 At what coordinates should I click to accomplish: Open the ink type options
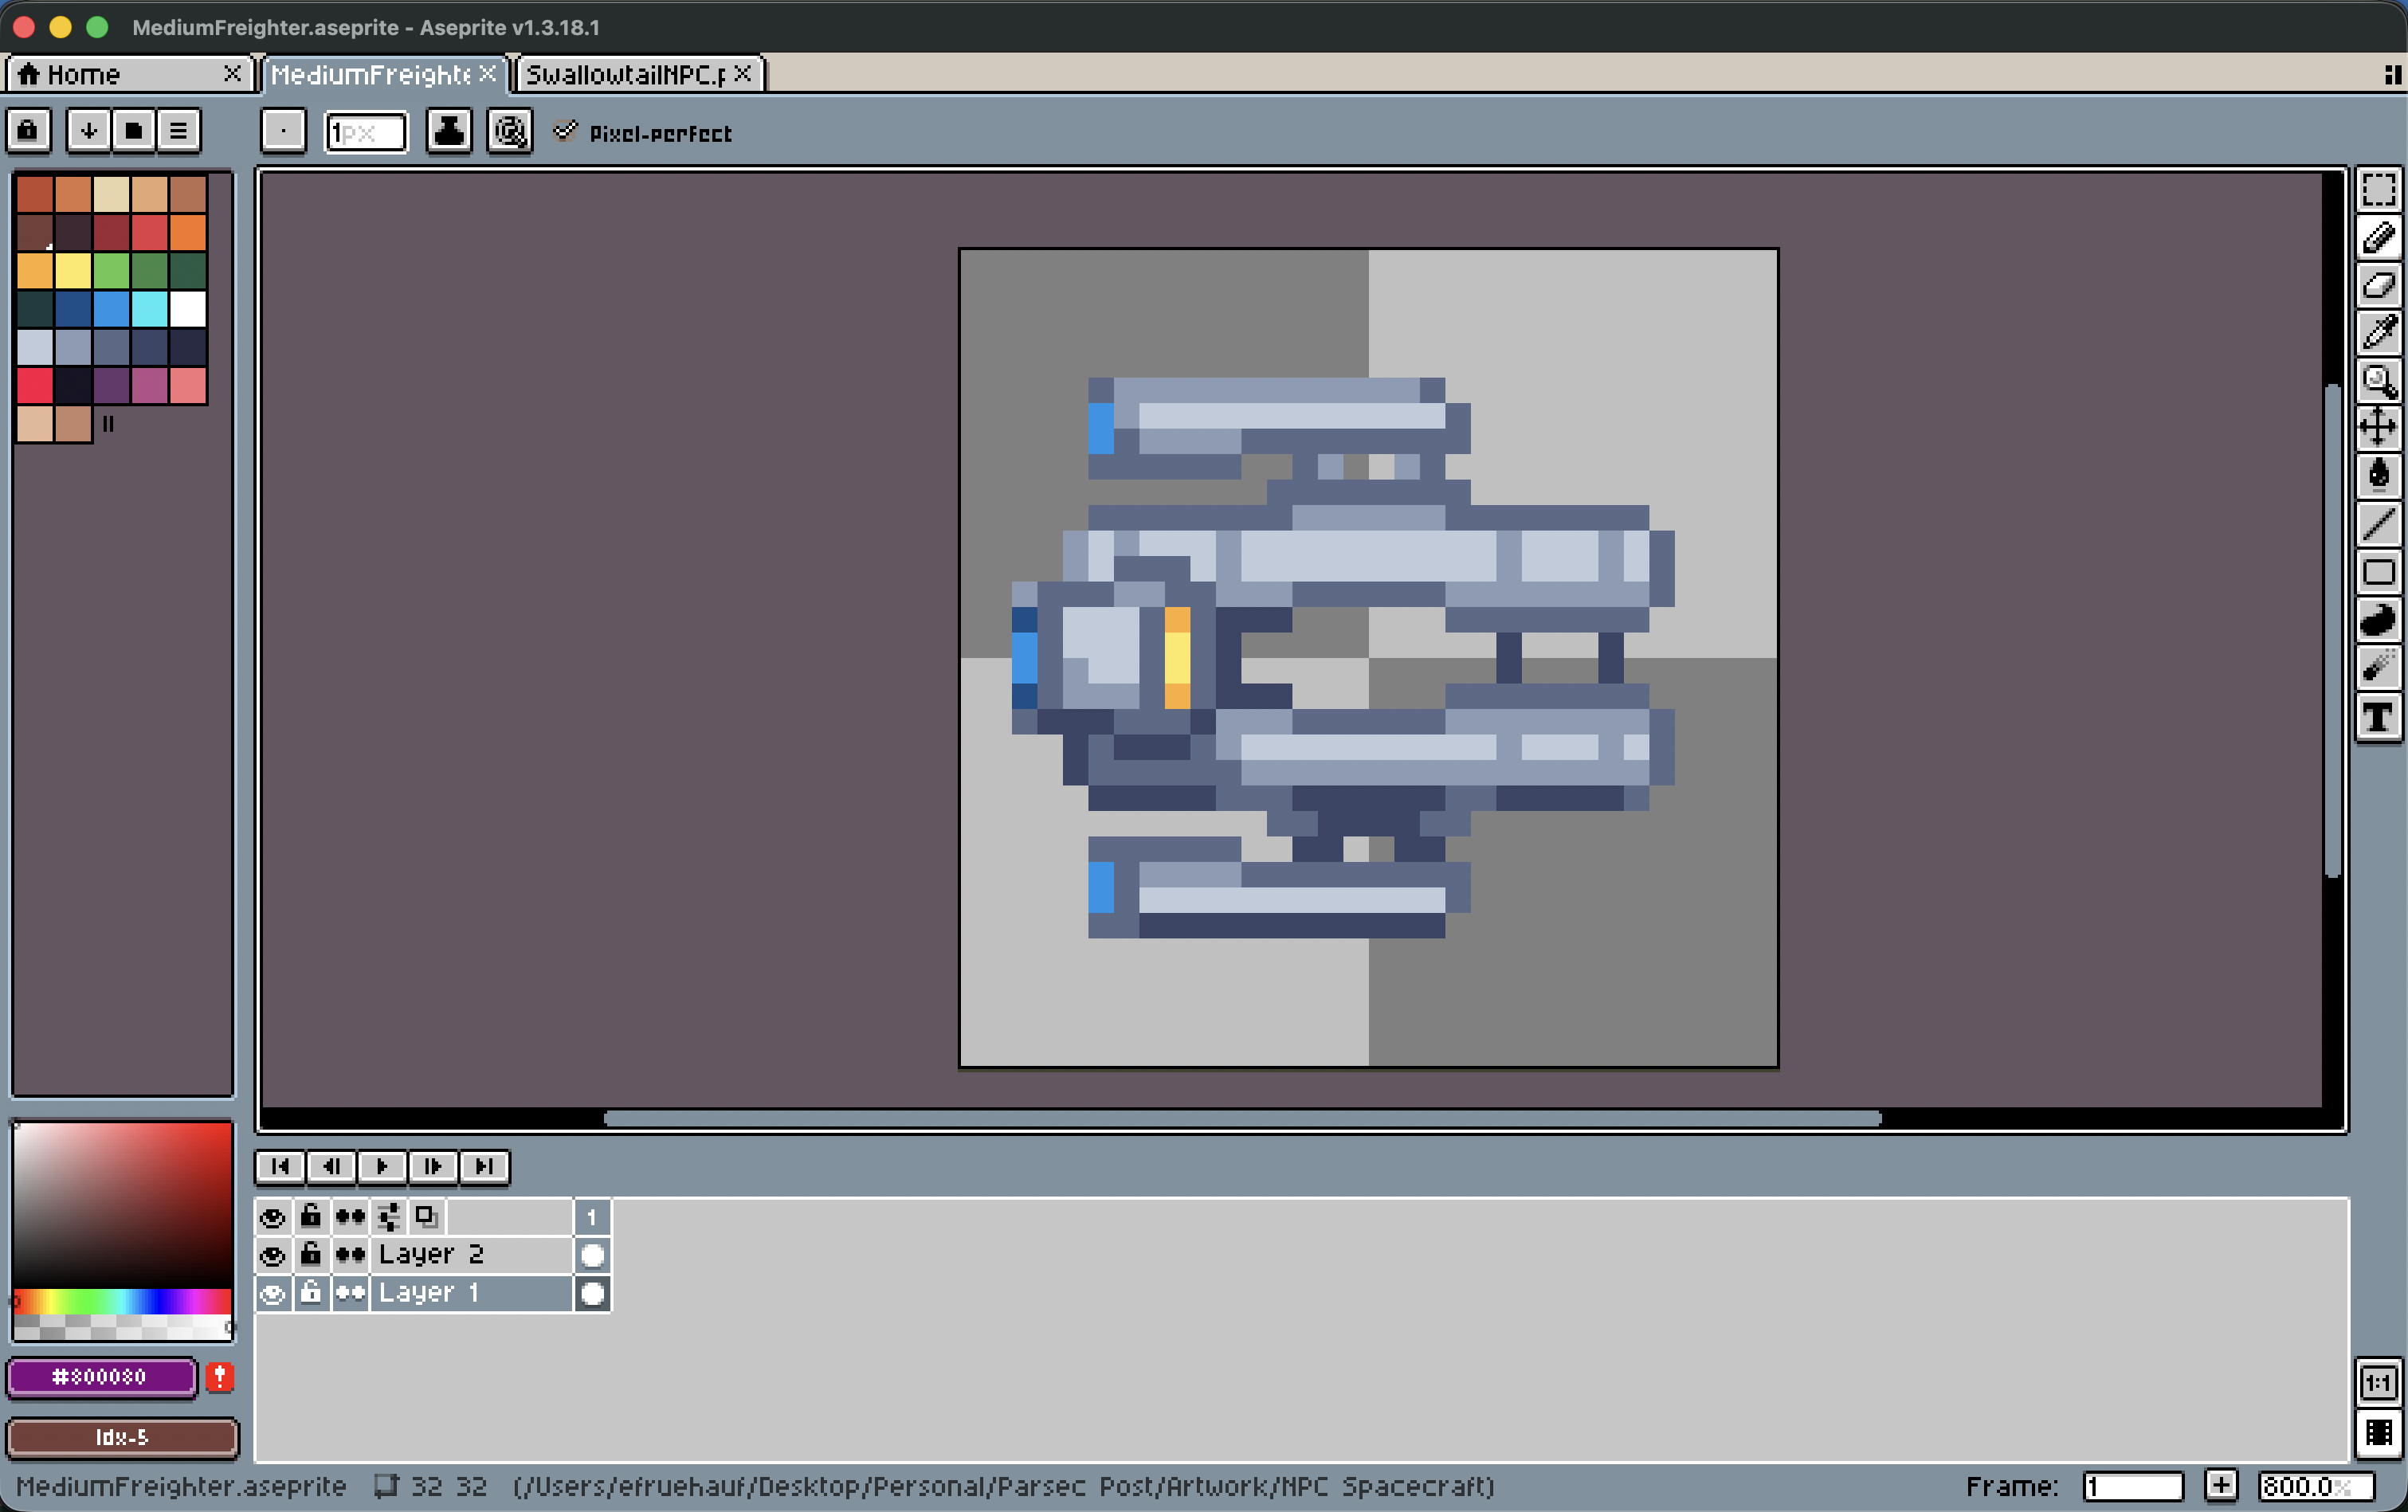coord(449,131)
